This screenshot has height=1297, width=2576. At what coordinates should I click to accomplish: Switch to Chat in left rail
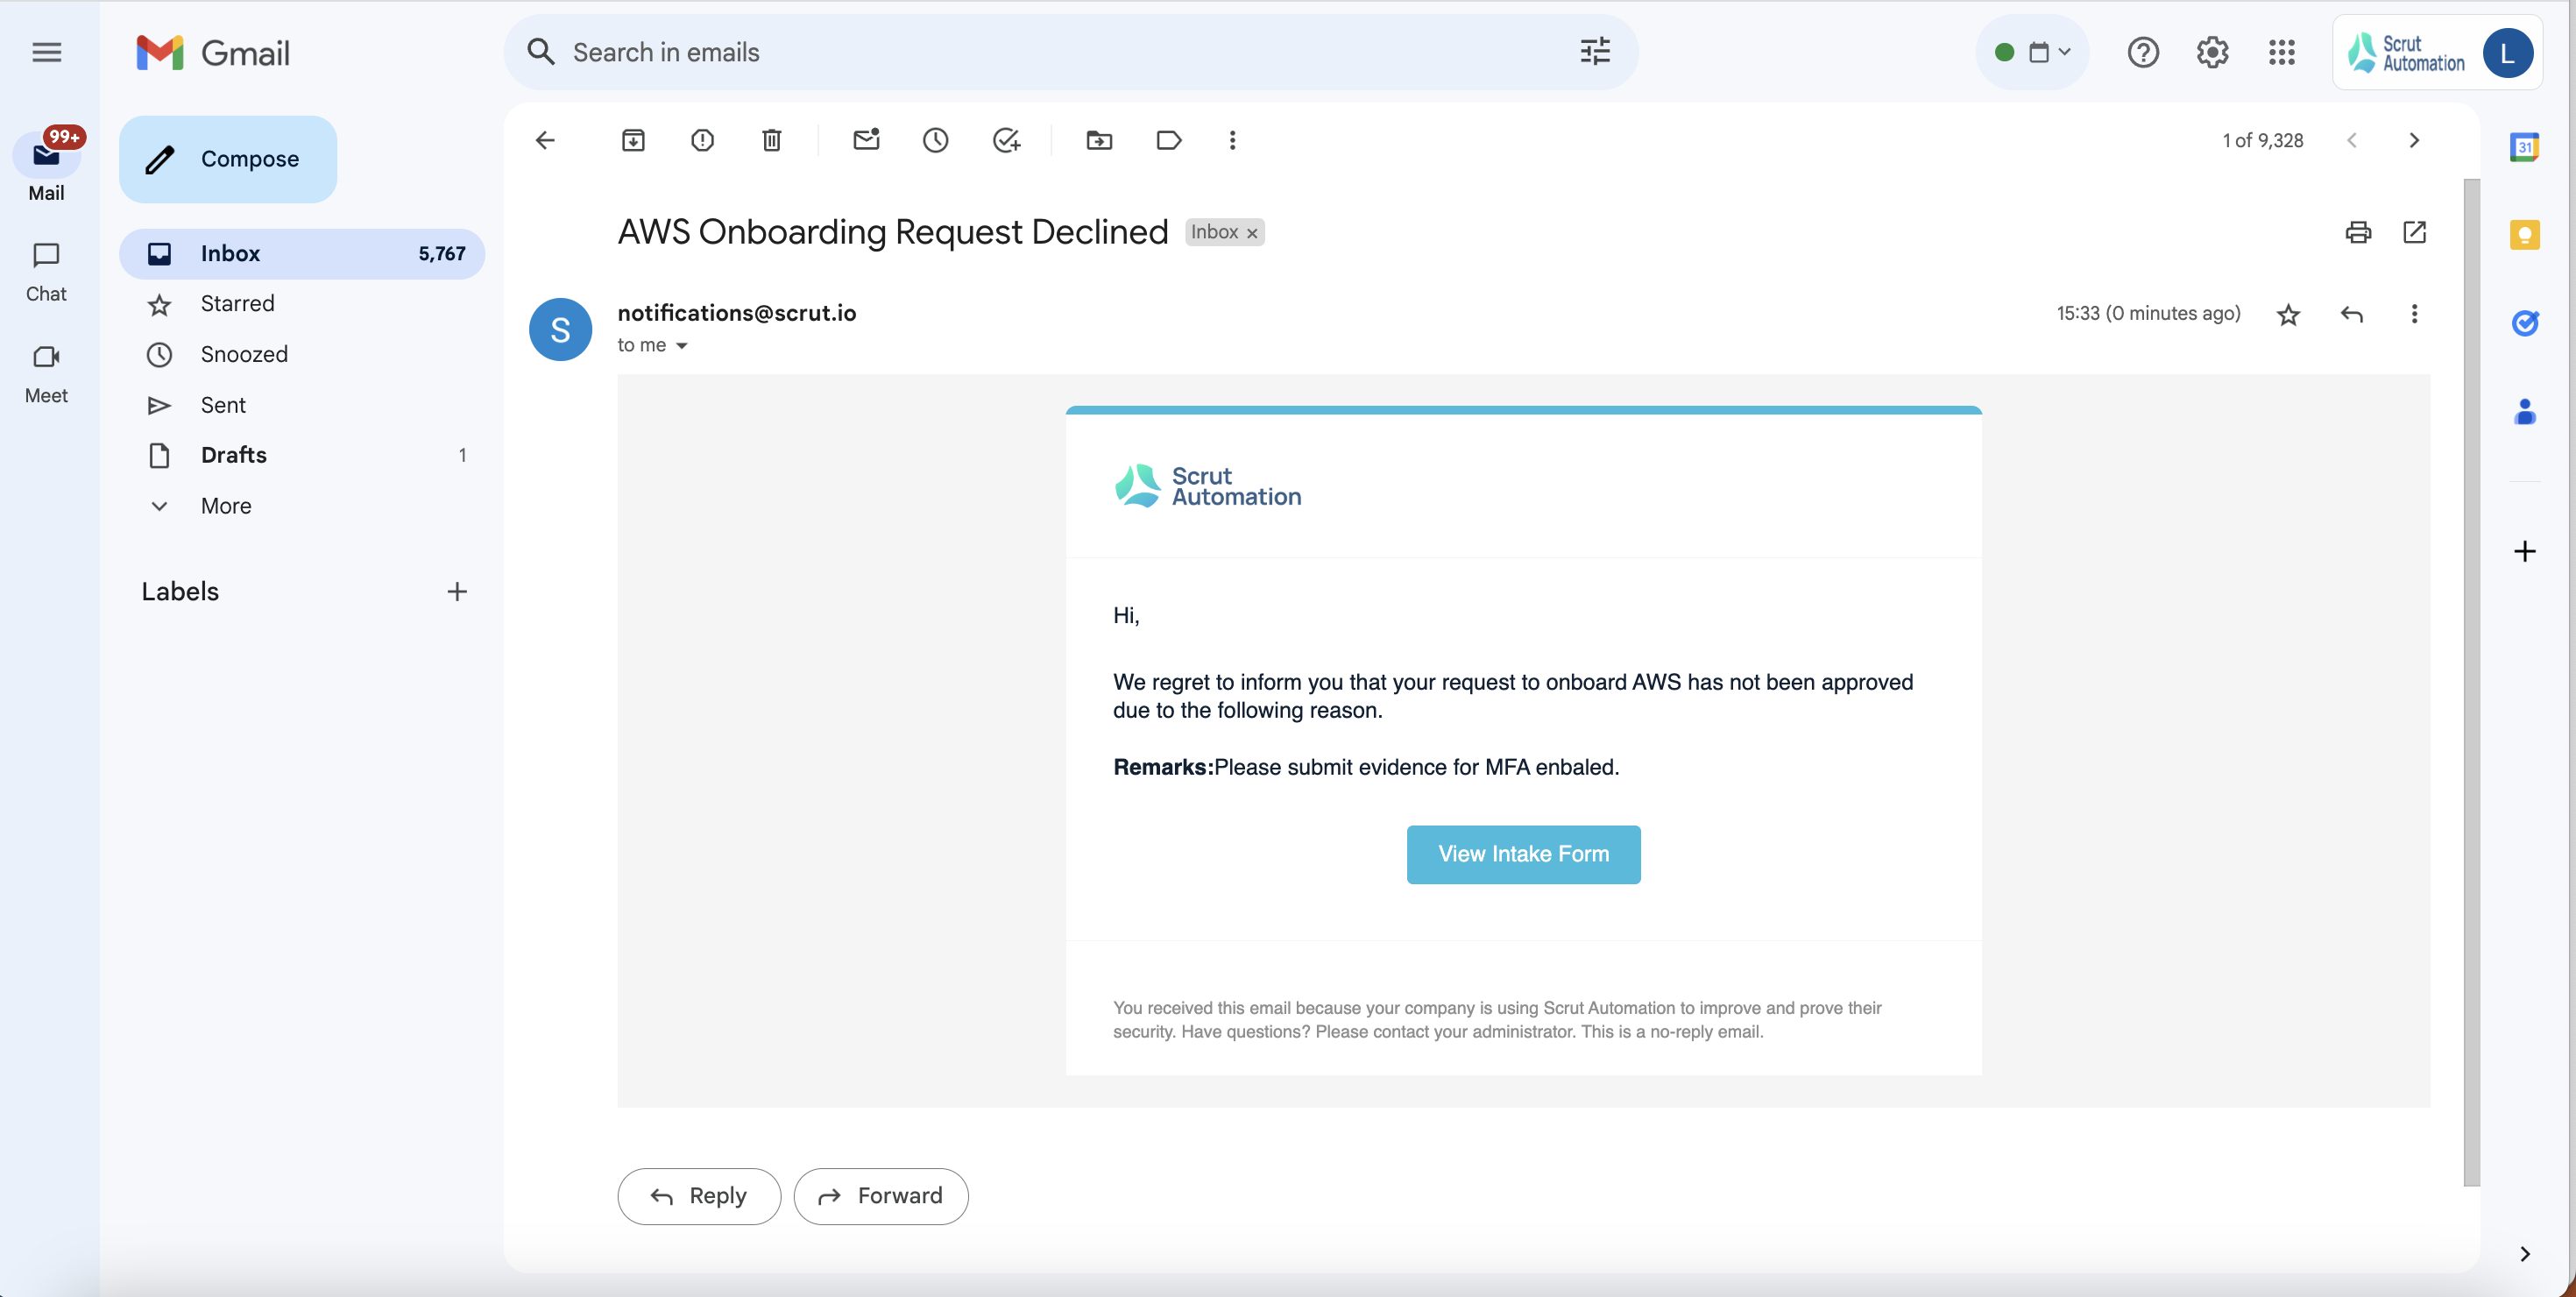point(46,272)
